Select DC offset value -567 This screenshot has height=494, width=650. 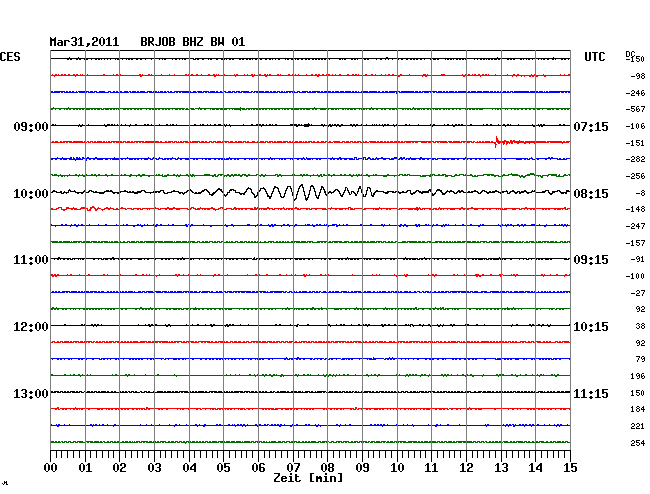(x=635, y=109)
